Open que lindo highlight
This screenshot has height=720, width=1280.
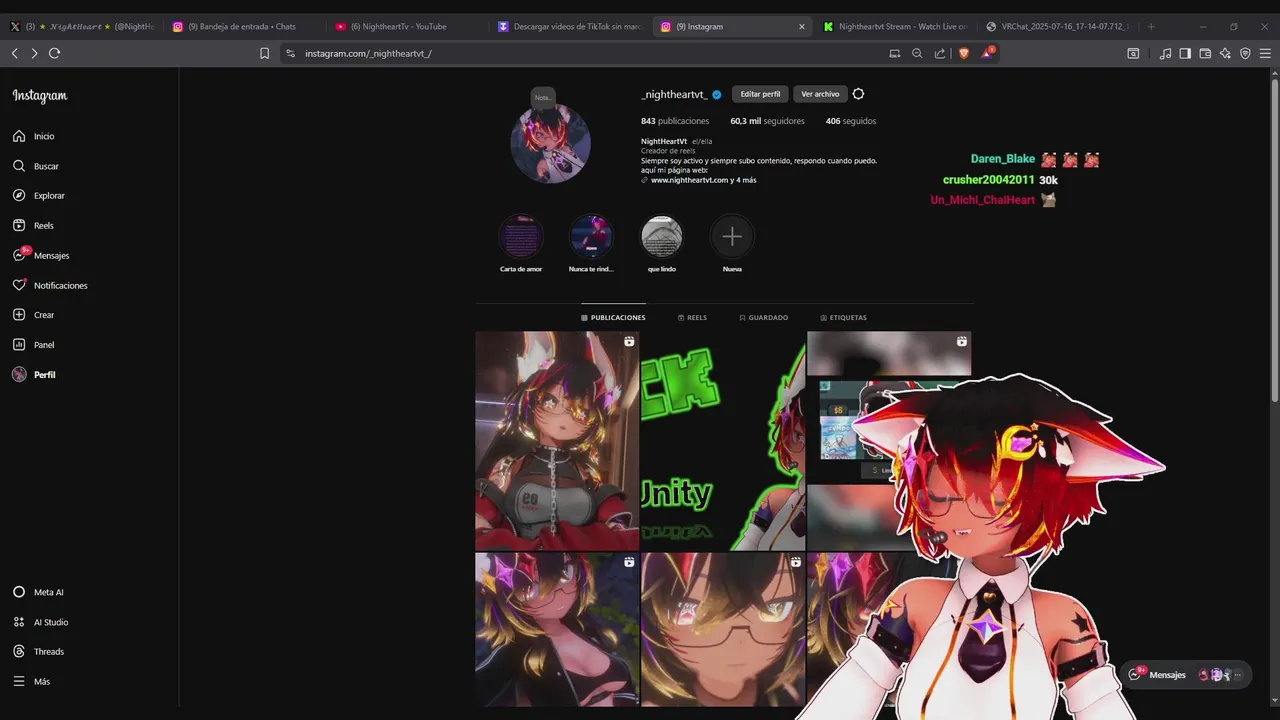(x=661, y=237)
